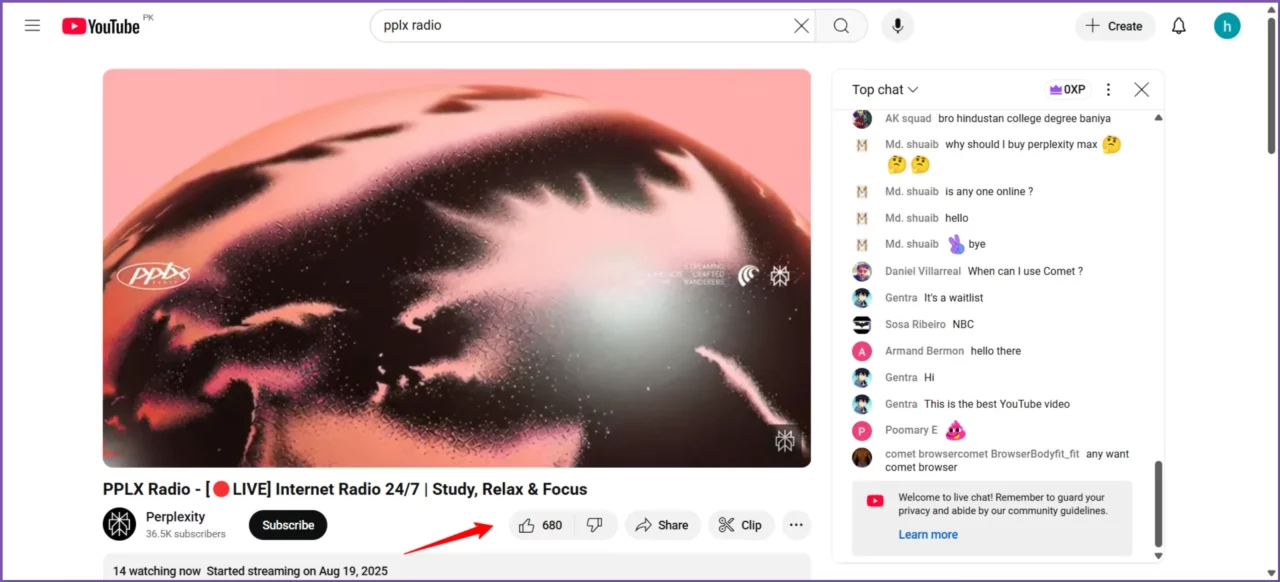Image resolution: width=1280 pixels, height=582 pixels.
Task: Open the notifications bell
Action: tap(1178, 26)
